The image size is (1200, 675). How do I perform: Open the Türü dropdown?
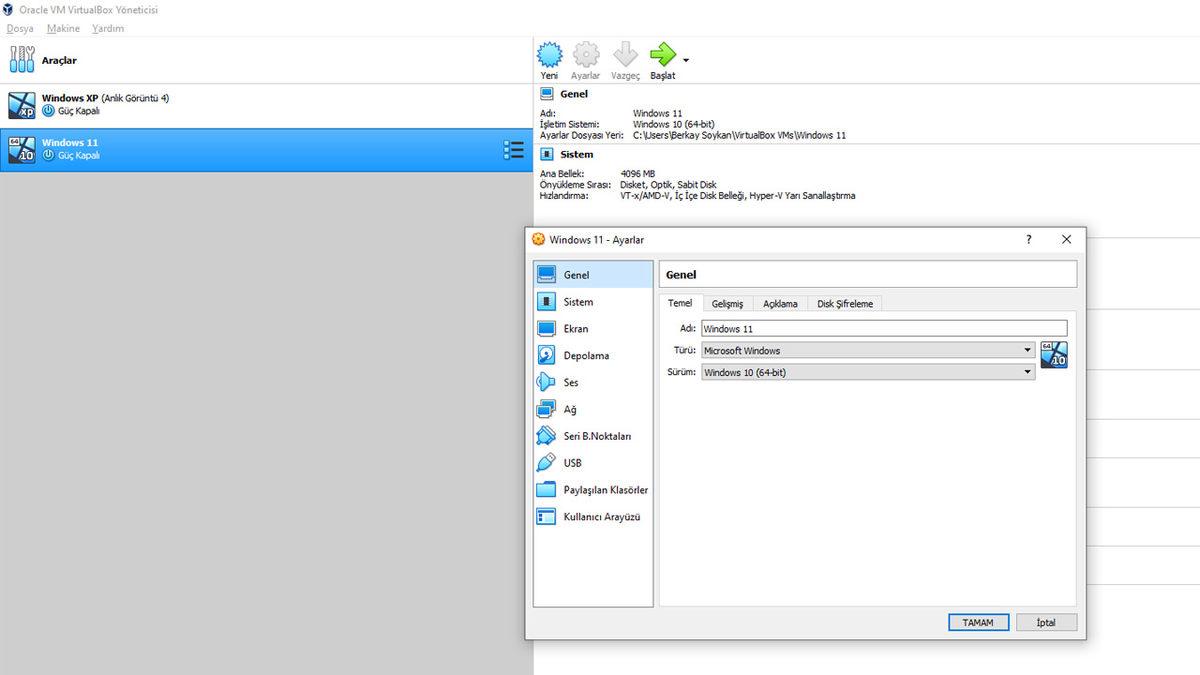pyautogui.click(x=1027, y=350)
